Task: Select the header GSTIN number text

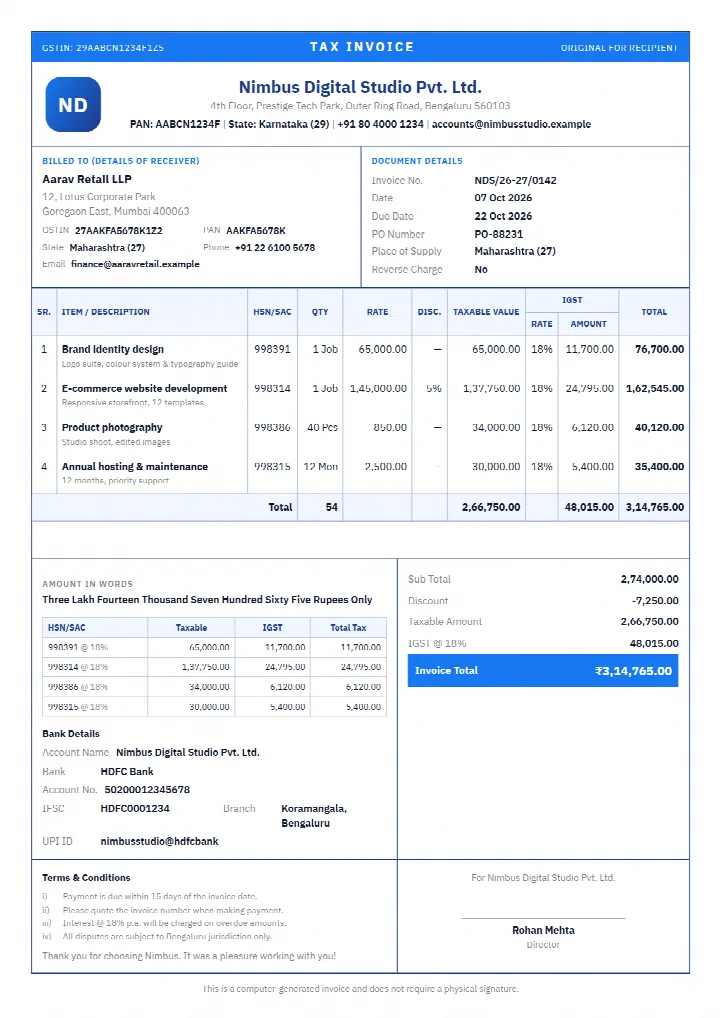Action: point(103,47)
